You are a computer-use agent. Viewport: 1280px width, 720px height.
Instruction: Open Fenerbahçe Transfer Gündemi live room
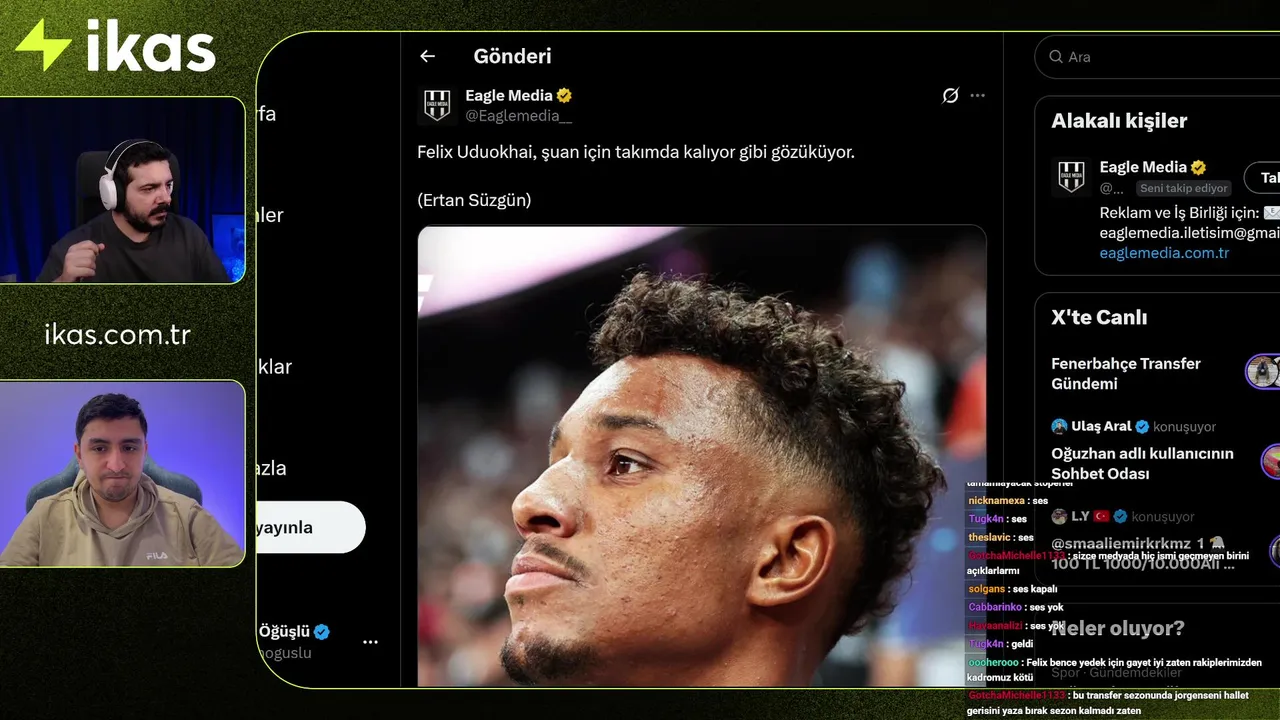click(x=1126, y=374)
